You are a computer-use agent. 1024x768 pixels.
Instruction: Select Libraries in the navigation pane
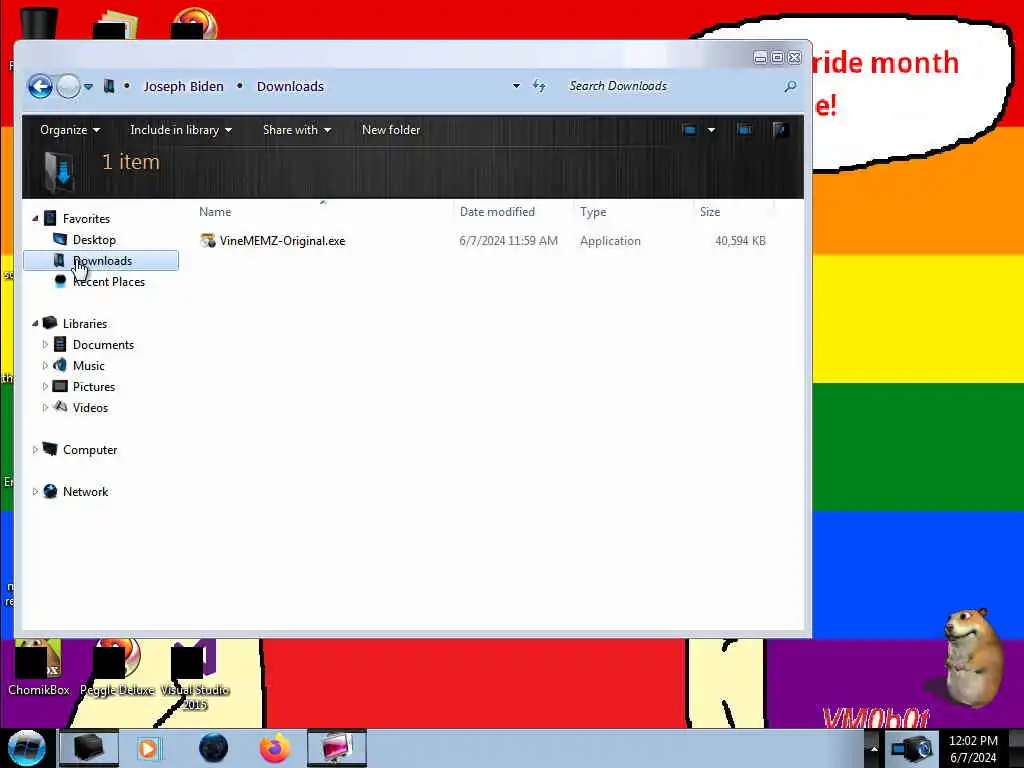pyautogui.click(x=85, y=323)
